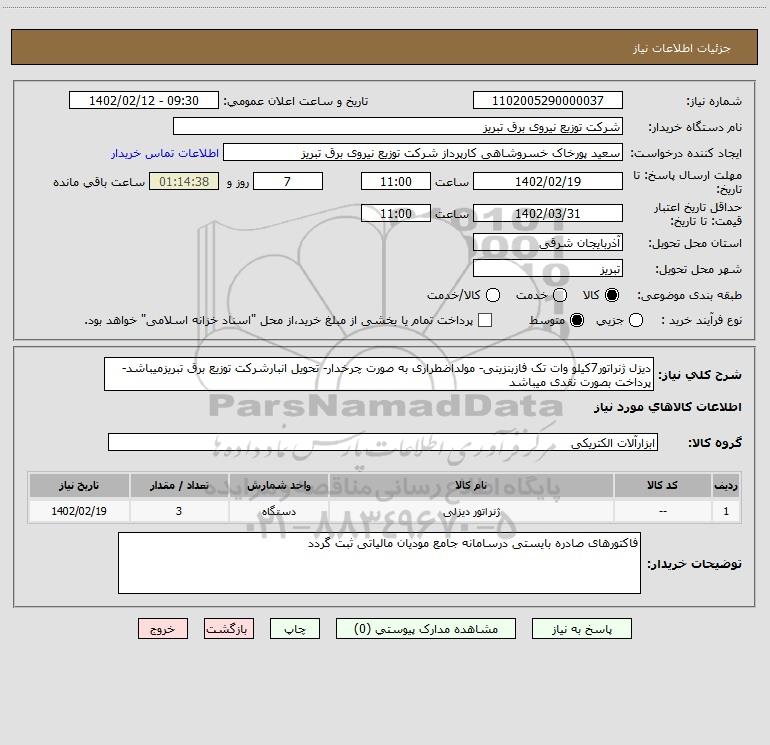Toggle the اسناد خزانه اسلامی payment checkbox

[x=485, y=320]
